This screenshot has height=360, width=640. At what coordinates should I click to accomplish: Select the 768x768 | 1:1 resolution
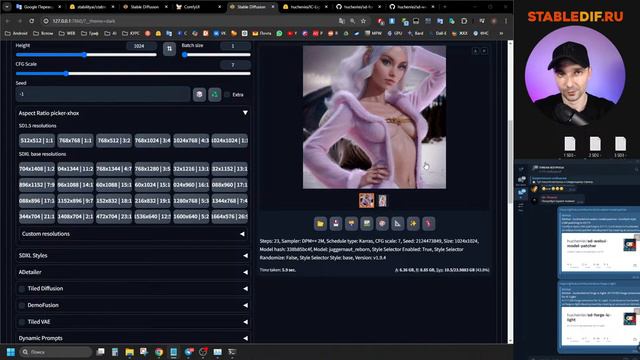[76, 140]
